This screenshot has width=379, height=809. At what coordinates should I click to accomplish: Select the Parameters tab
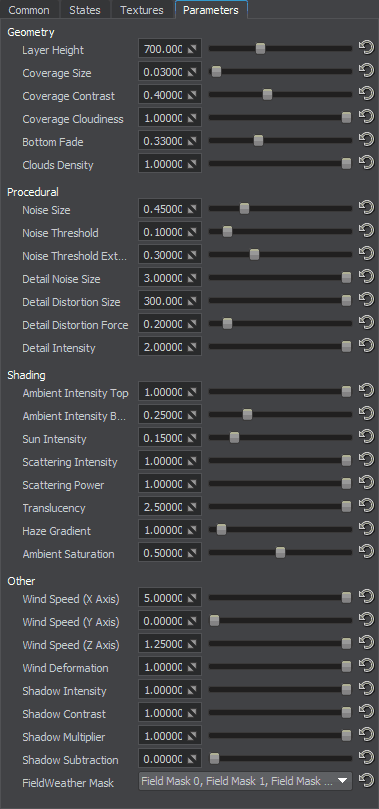(211, 10)
